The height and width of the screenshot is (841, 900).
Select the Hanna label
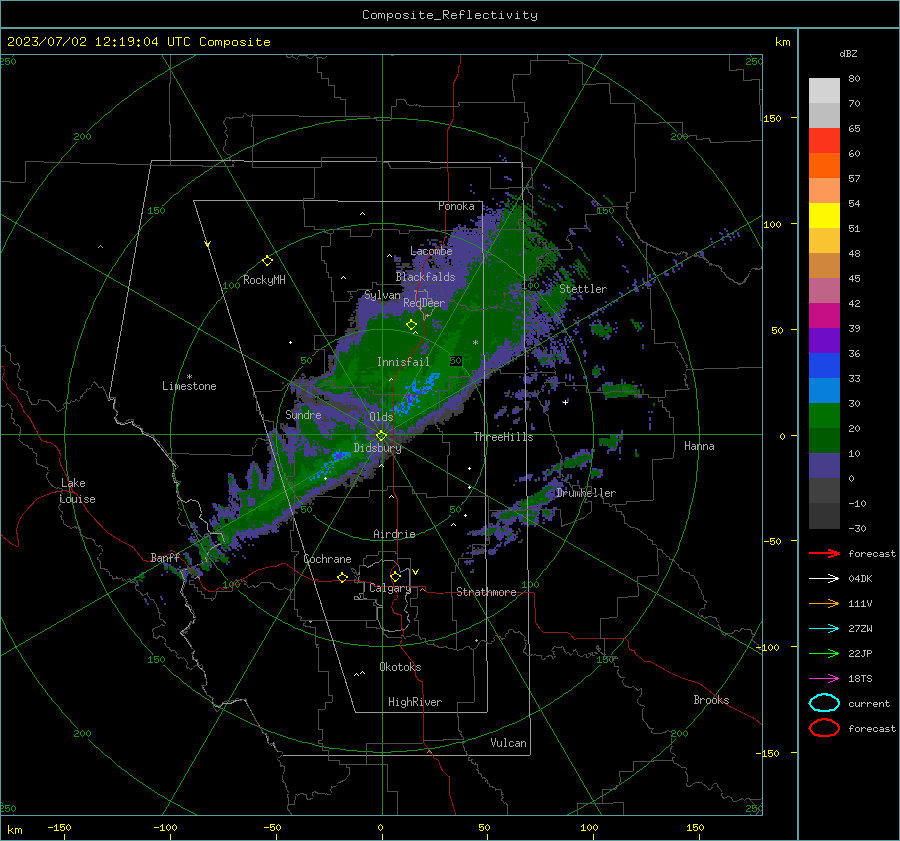pyautogui.click(x=699, y=446)
